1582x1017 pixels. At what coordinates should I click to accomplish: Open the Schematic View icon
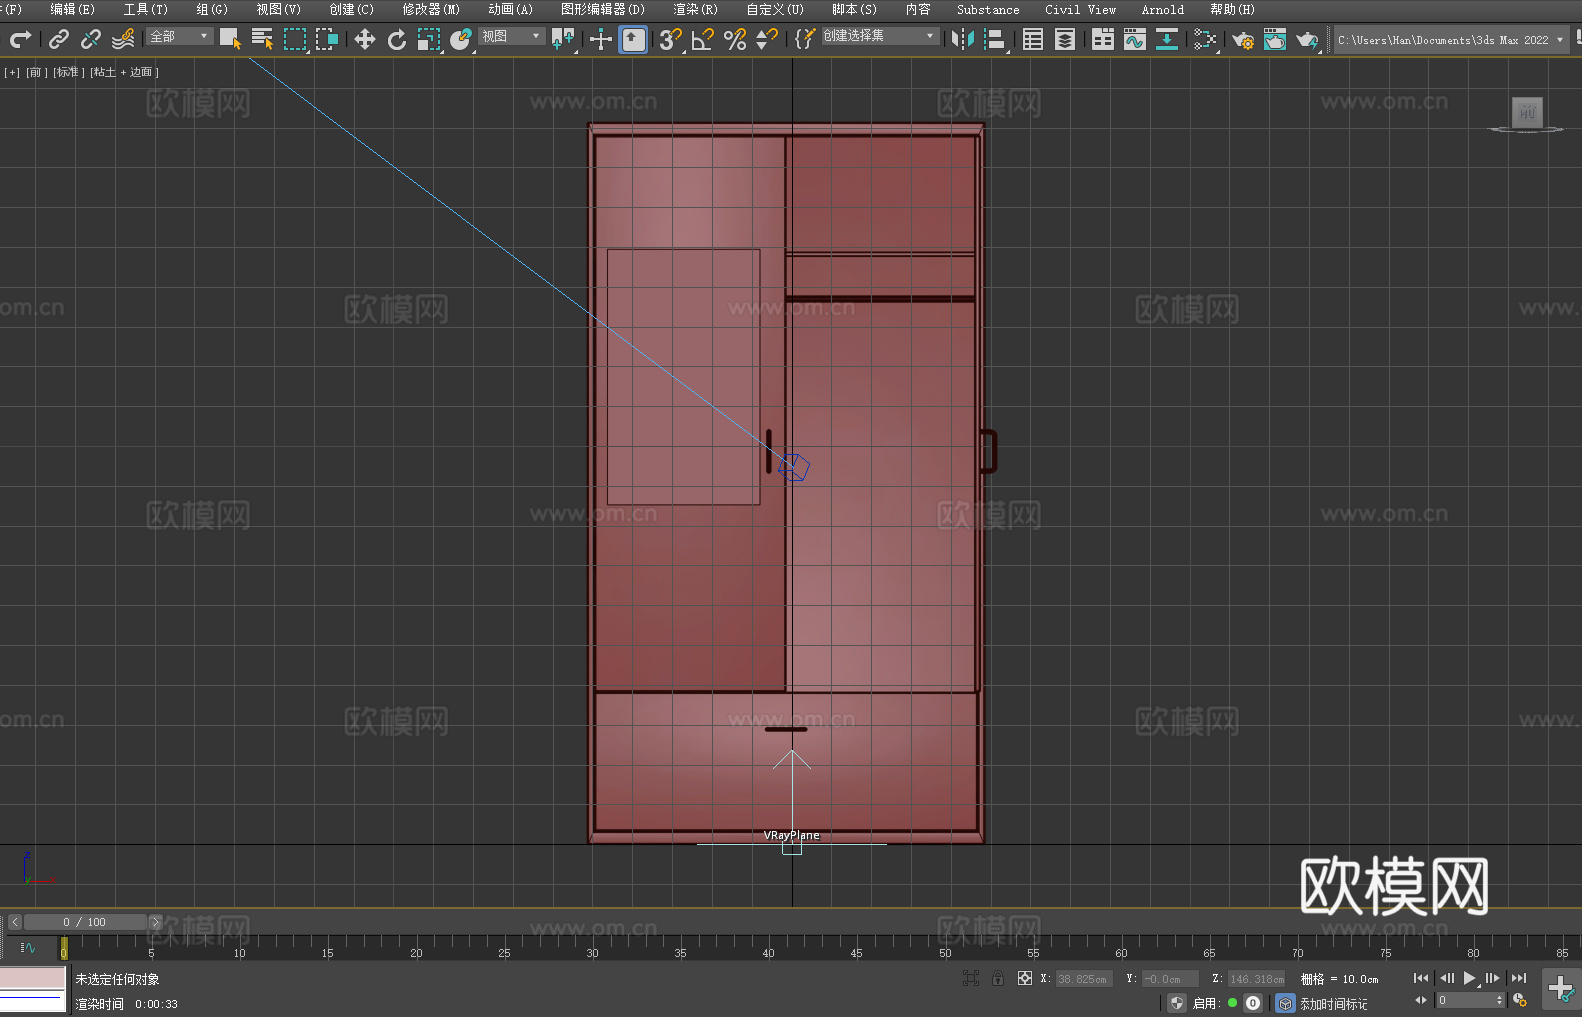click(x=1205, y=39)
